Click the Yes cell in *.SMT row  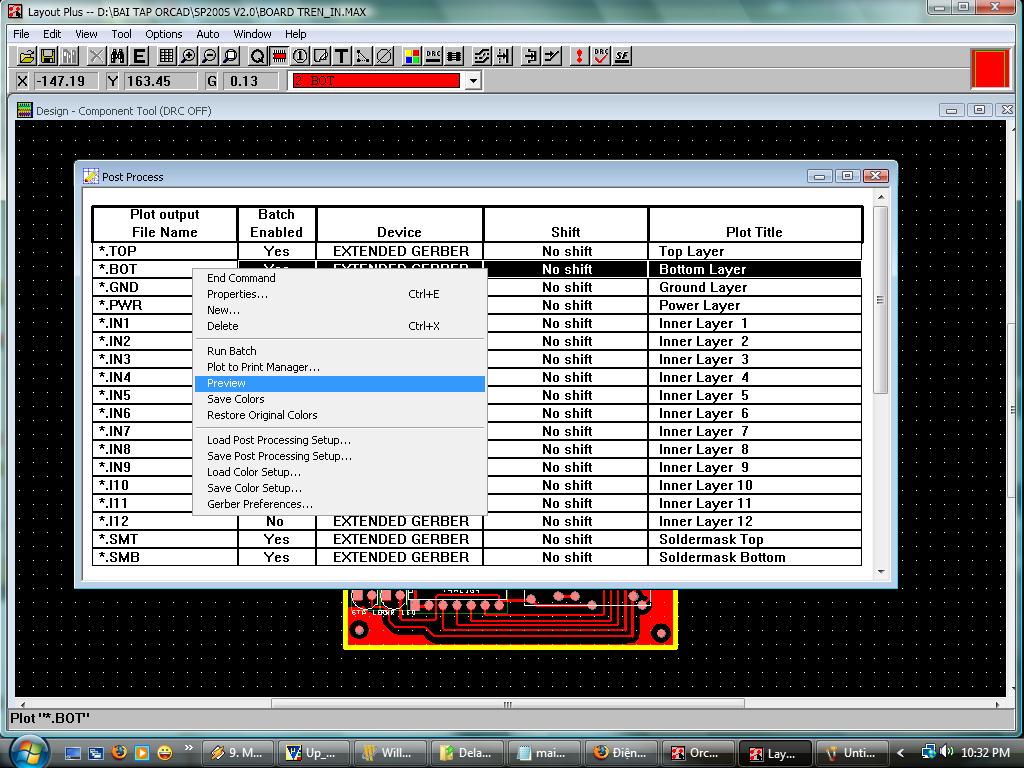tap(277, 539)
